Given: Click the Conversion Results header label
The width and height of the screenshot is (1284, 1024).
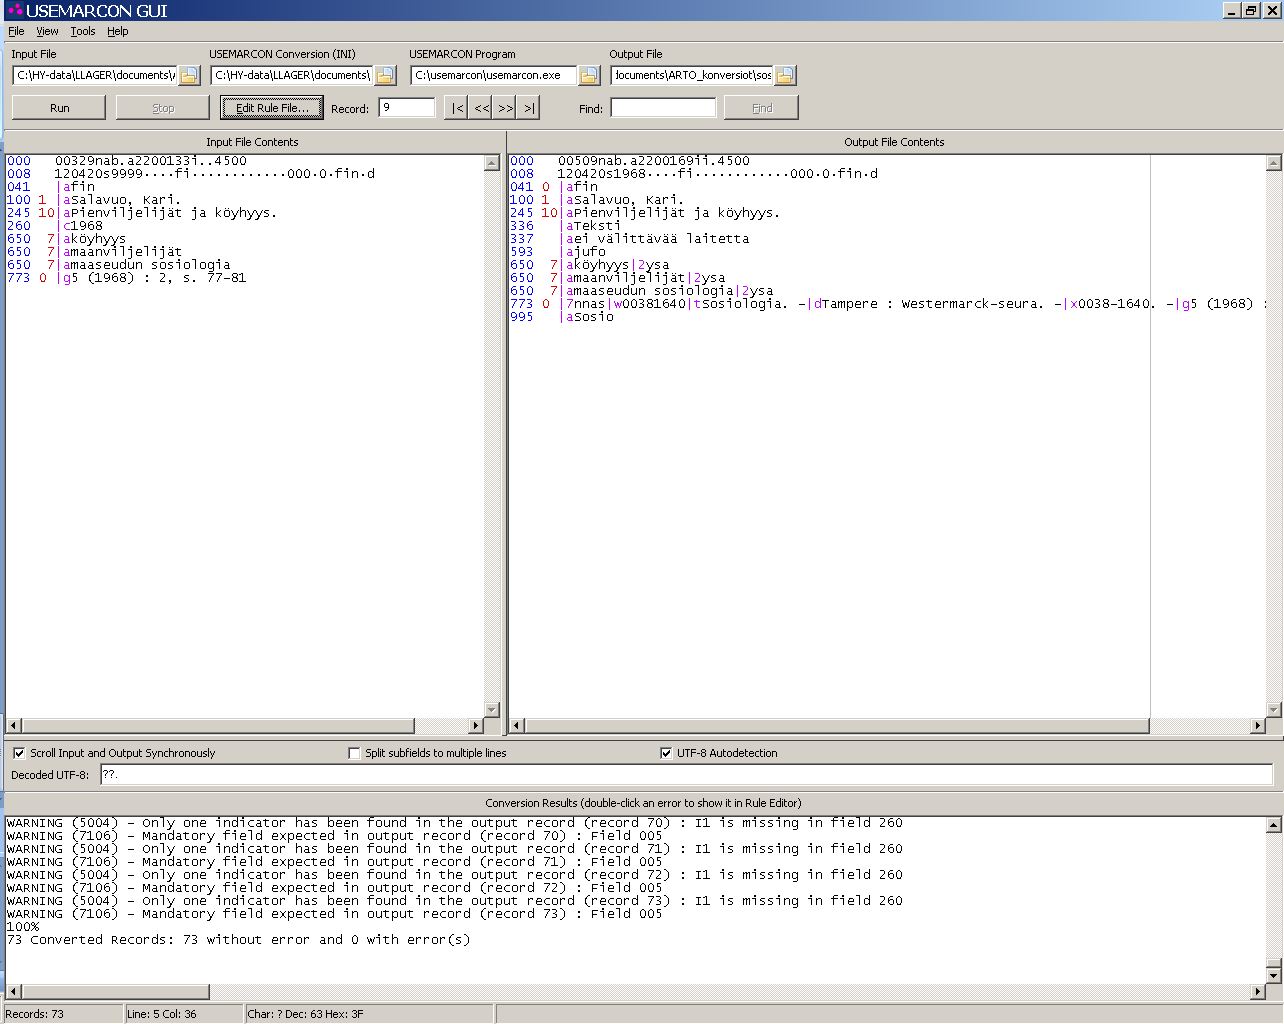Looking at the screenshot, I should click(x=643, y=803).
